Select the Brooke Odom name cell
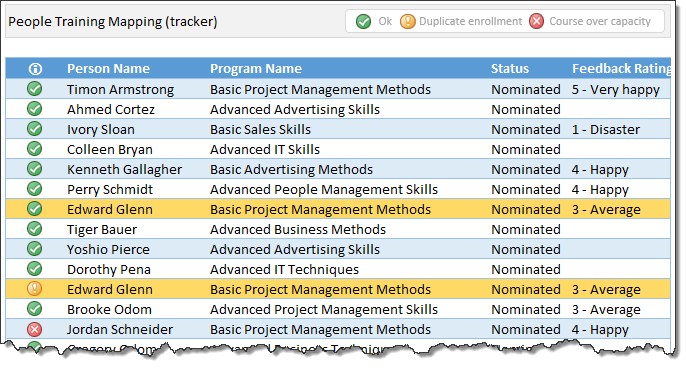The width and height of the screenshot is (686, 368). tap(109, 309)
